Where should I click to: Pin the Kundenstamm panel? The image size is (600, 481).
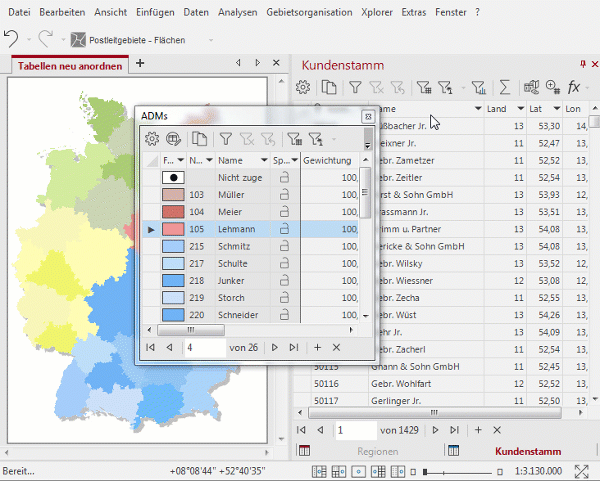click(x=583, y=64)
